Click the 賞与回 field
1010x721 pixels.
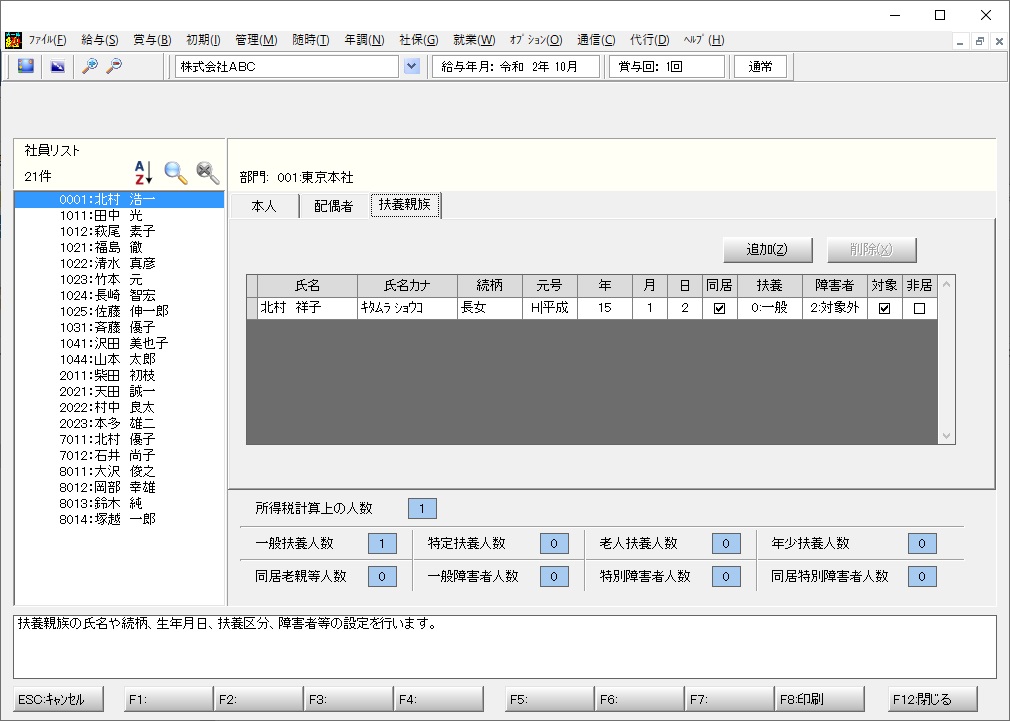coord(667,66)
